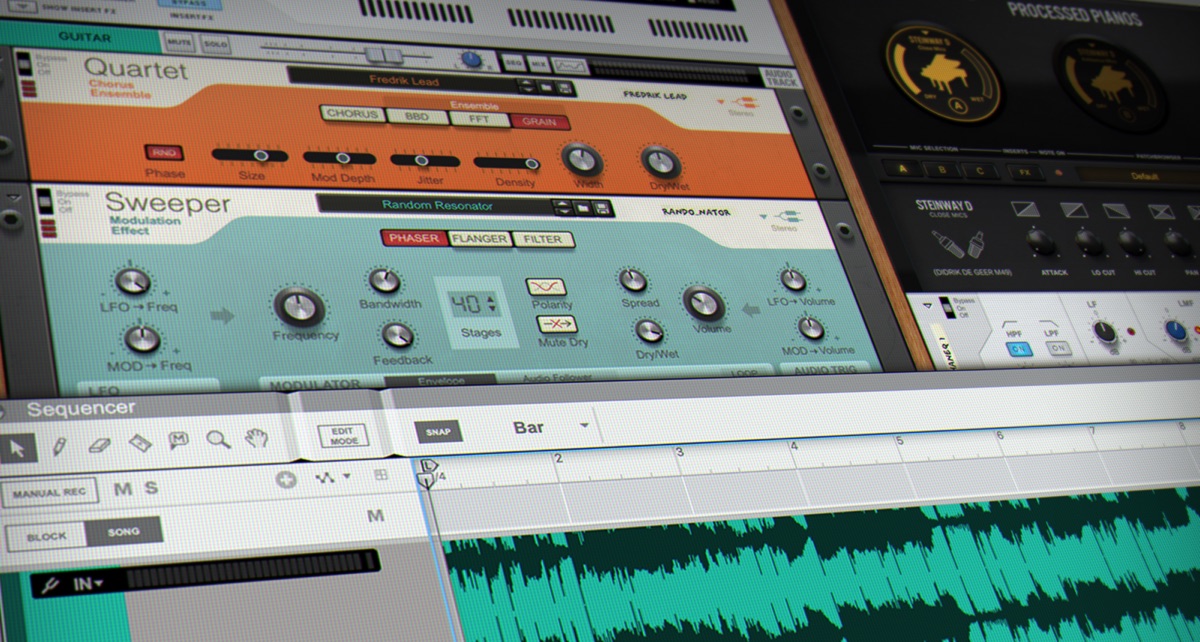Click the Mute Dry icon on Sweeper
1200x642 pixels.
557,324
